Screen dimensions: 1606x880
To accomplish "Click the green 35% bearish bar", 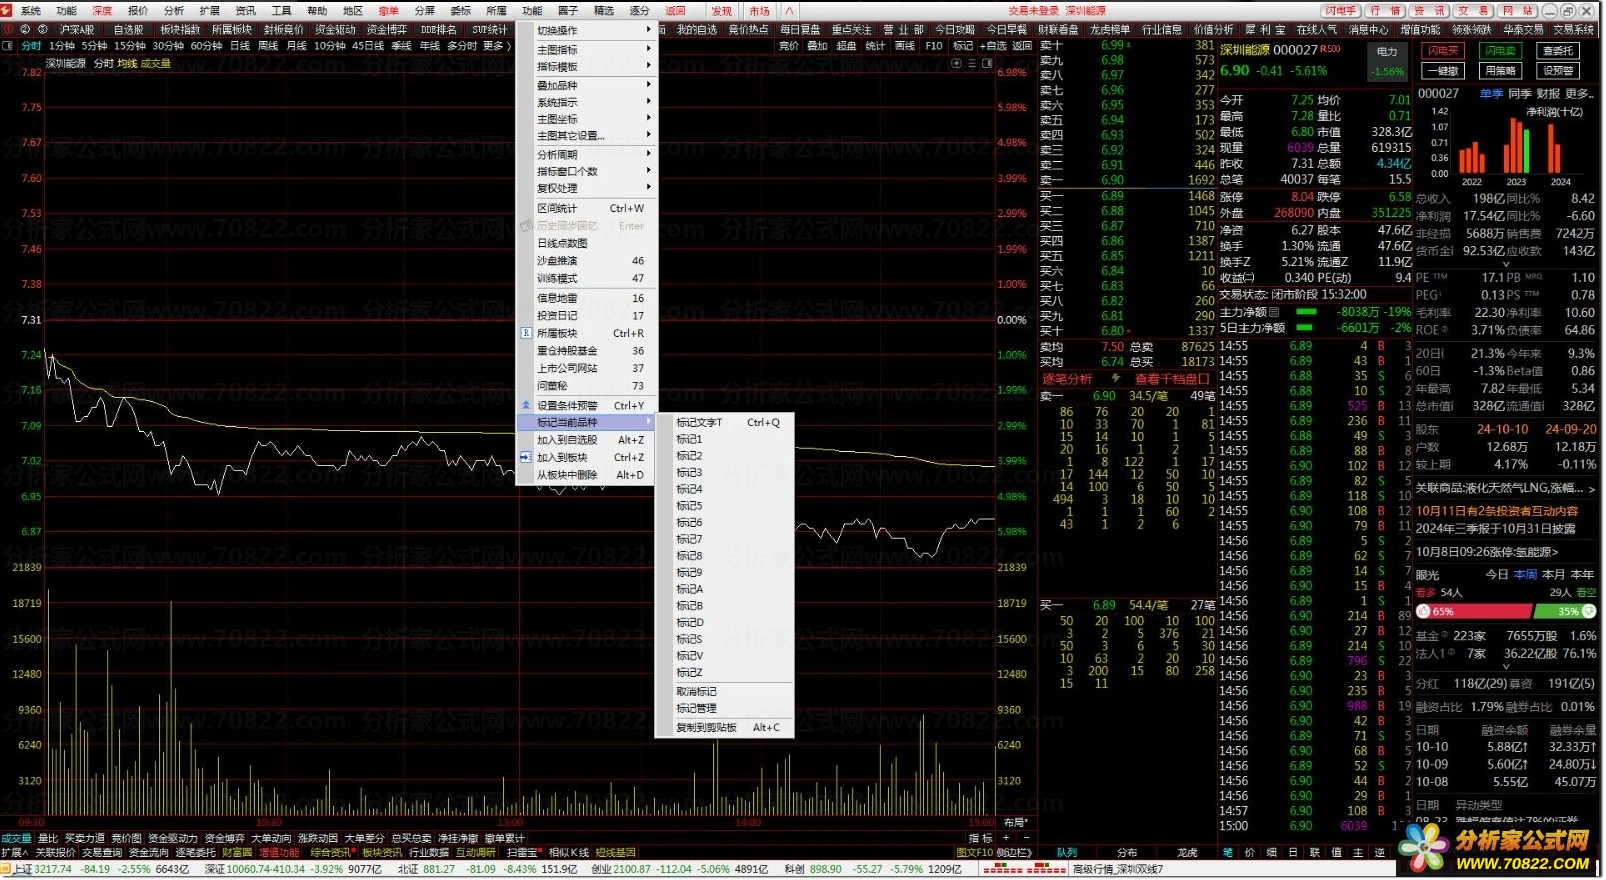I will [x=1564, y=611].
